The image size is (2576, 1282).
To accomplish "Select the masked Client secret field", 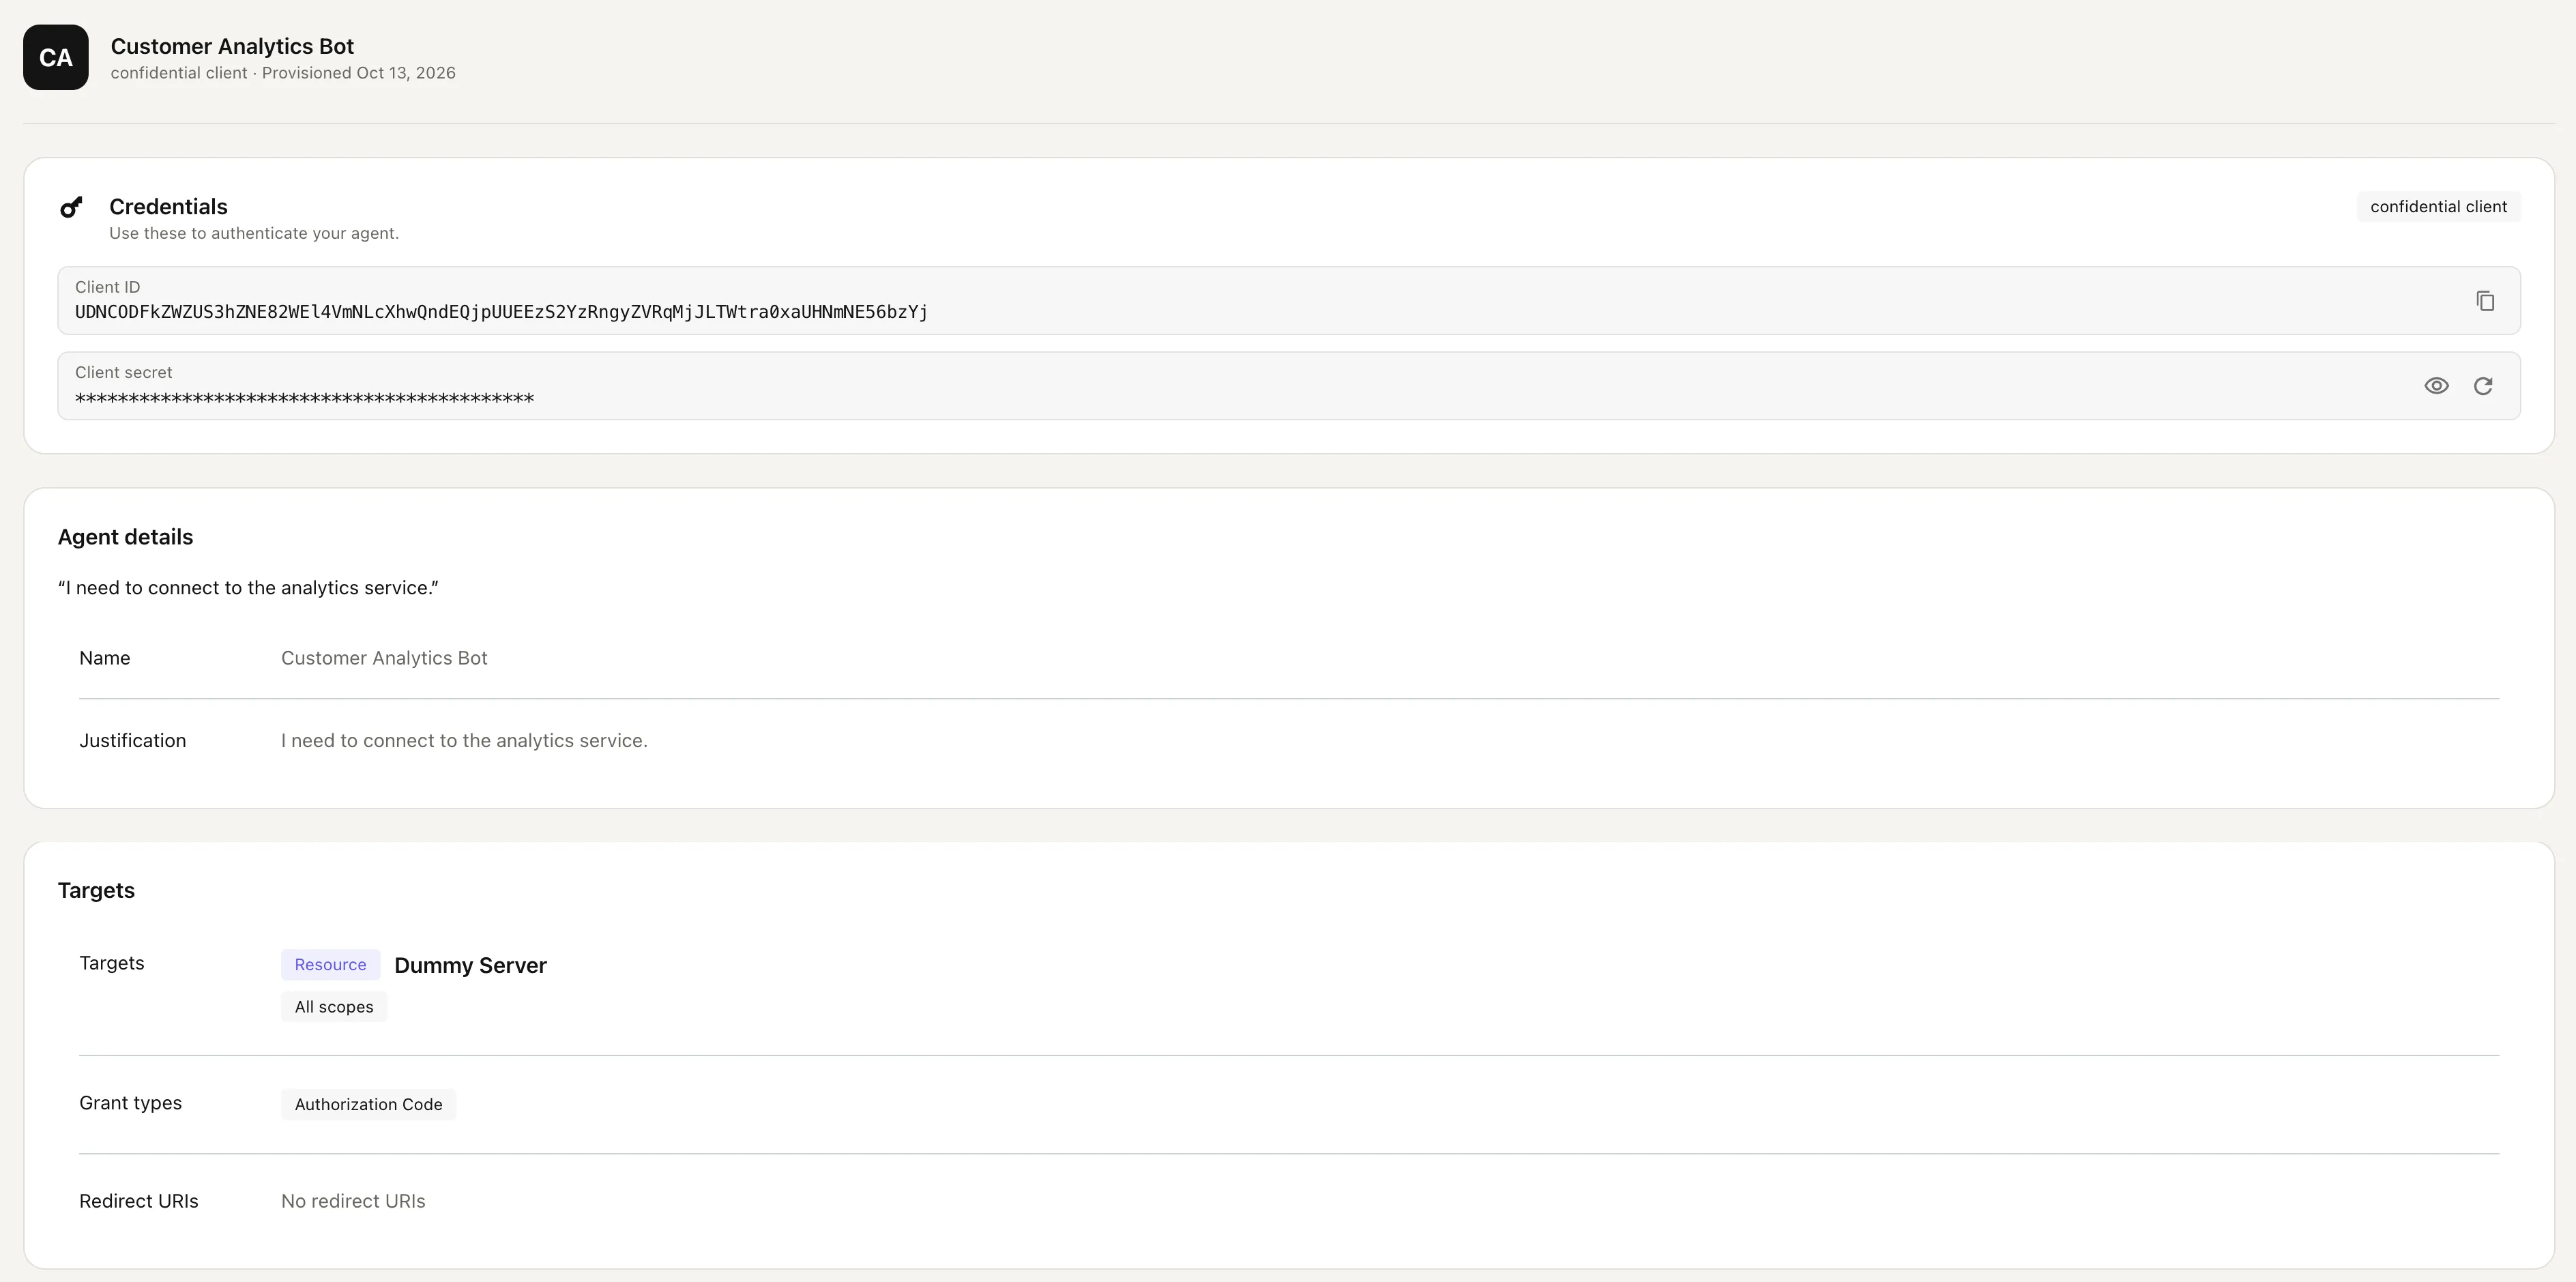I will point(1289,386).
